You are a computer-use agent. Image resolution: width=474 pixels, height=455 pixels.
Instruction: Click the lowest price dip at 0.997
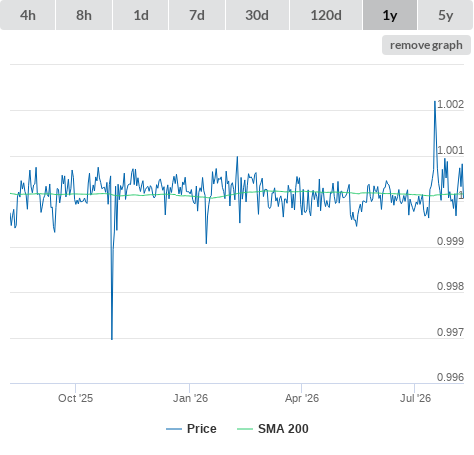[x=112, y=339]
